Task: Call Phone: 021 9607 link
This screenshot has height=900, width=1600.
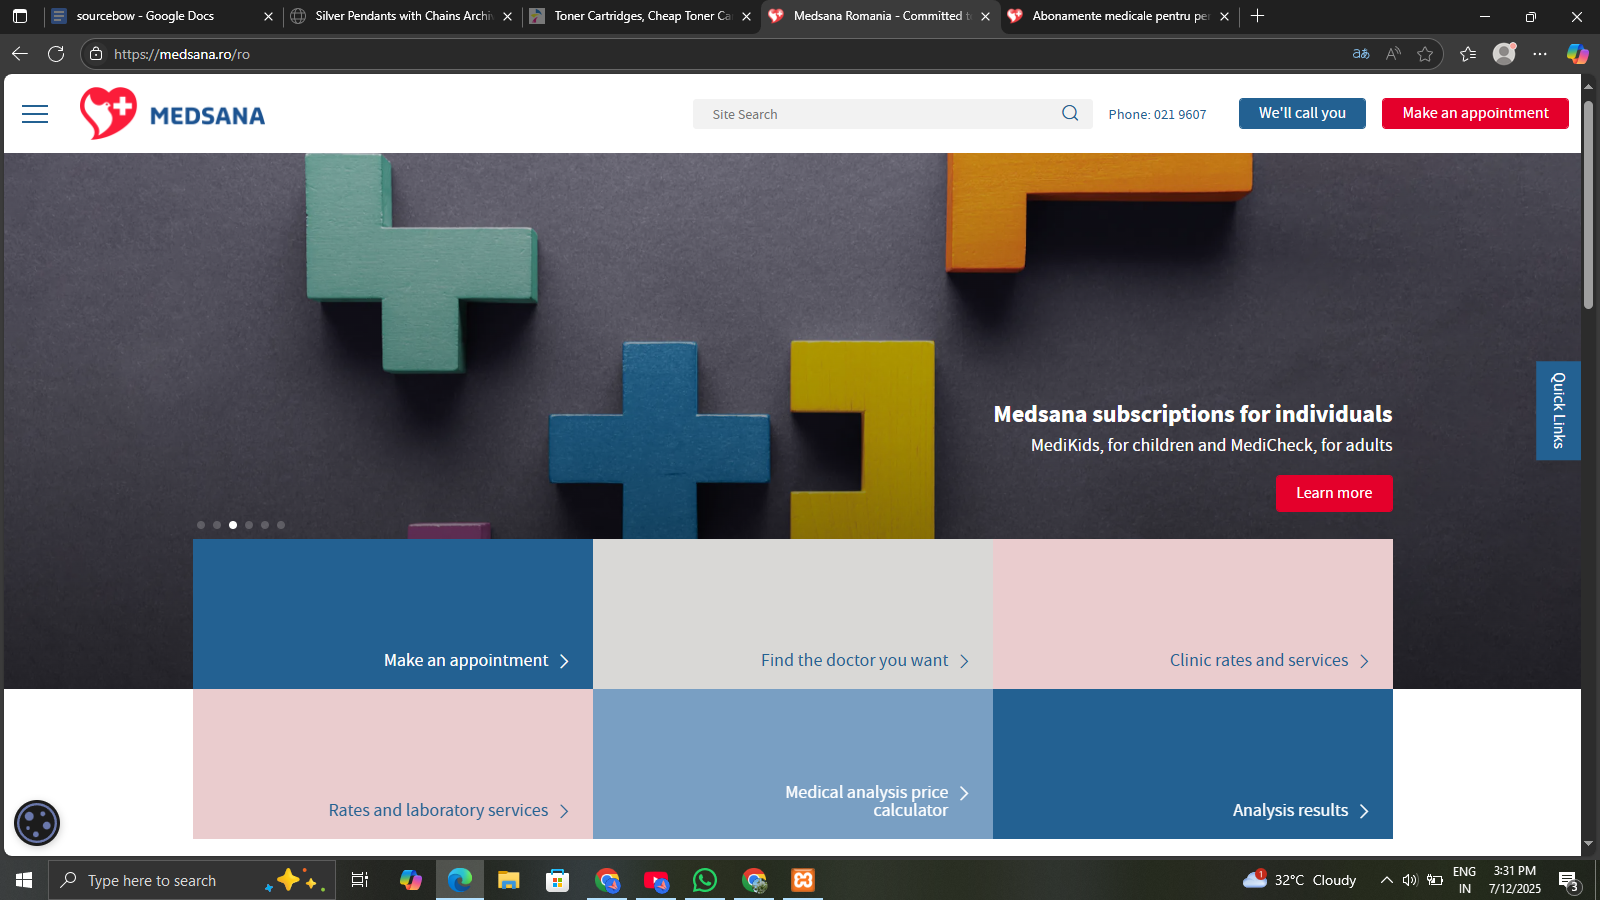Action: [1157, 114]
